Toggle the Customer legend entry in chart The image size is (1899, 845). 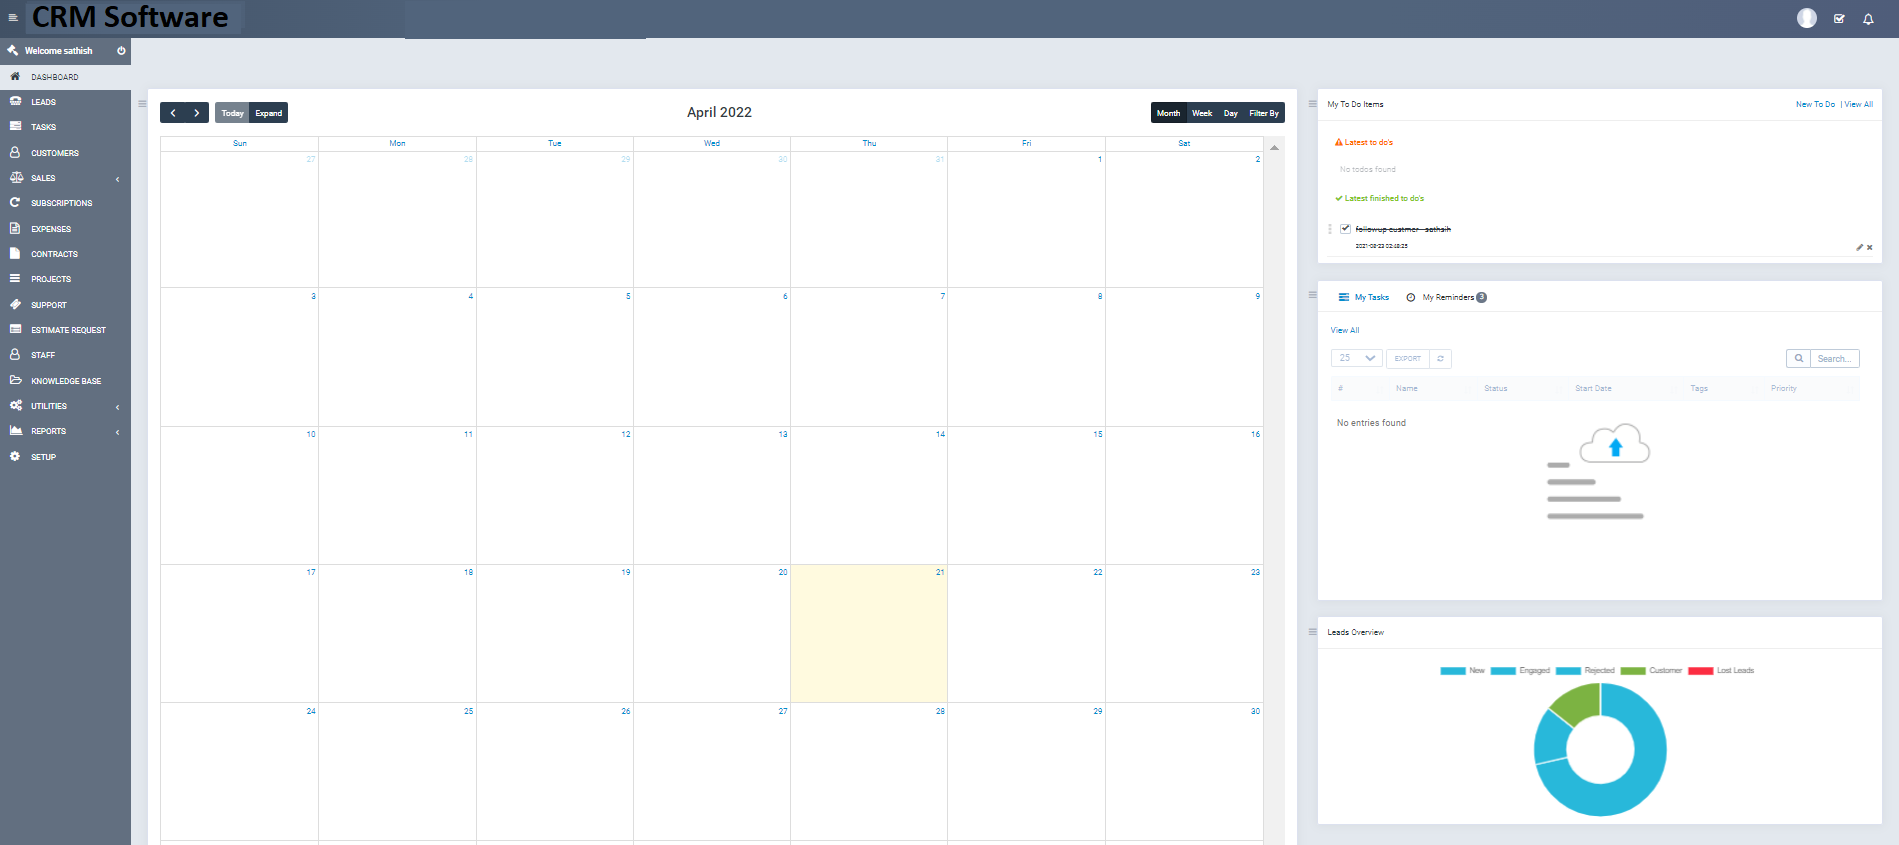1652,671
